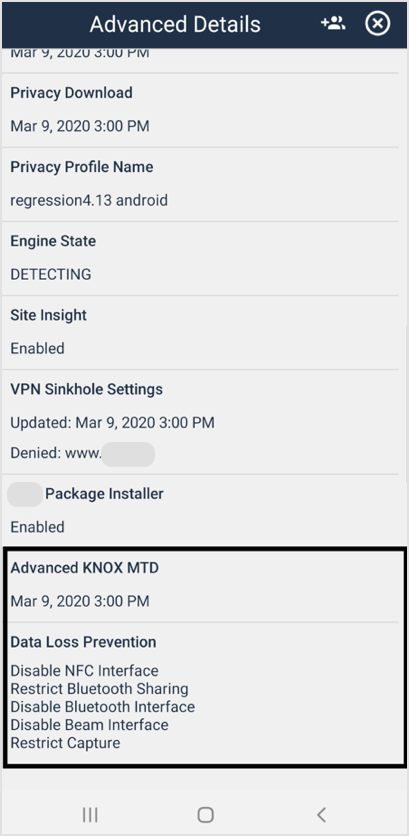Tap the Restrict Bluetooth Sharing line
The width and height of the screenshot is (409, 836).
[x=99, y=689]
